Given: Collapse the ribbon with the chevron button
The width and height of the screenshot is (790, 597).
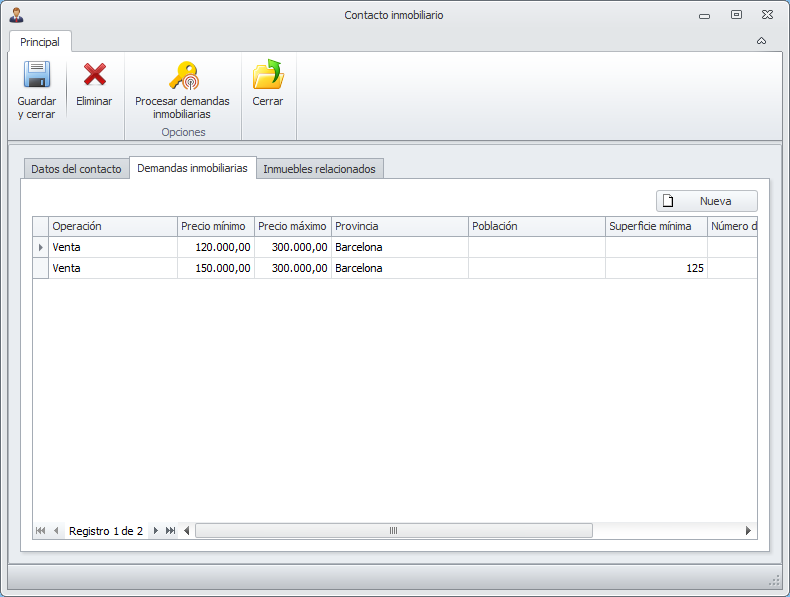Looking at the screenshot, I should 761,41.
